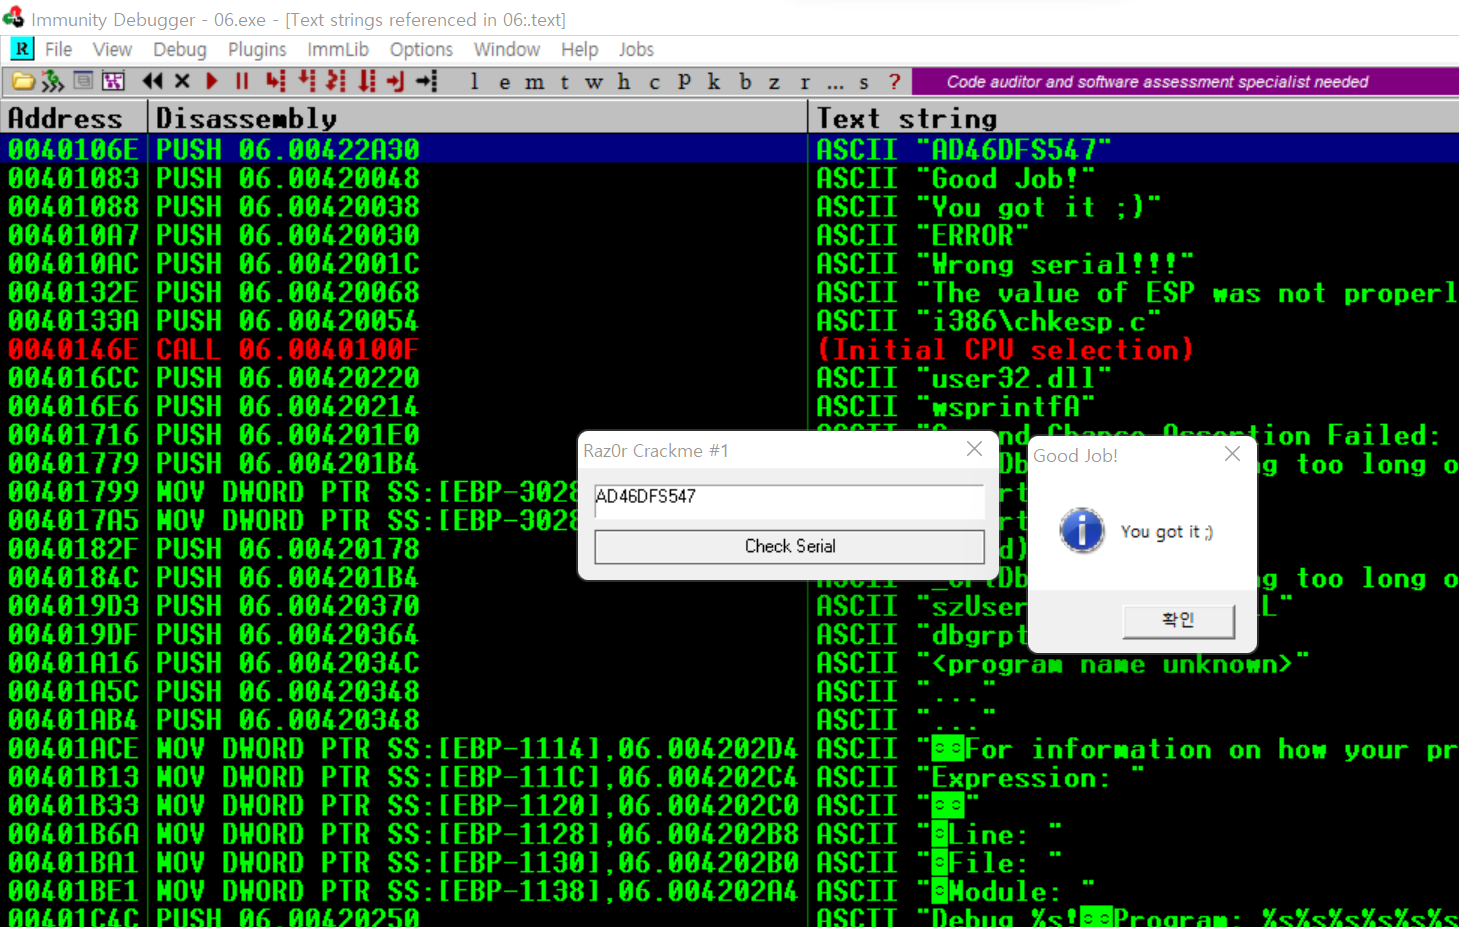Show Memory map with the 'm' icon
This screenshot has height=927, width=1459.
[x=535, y=82]
